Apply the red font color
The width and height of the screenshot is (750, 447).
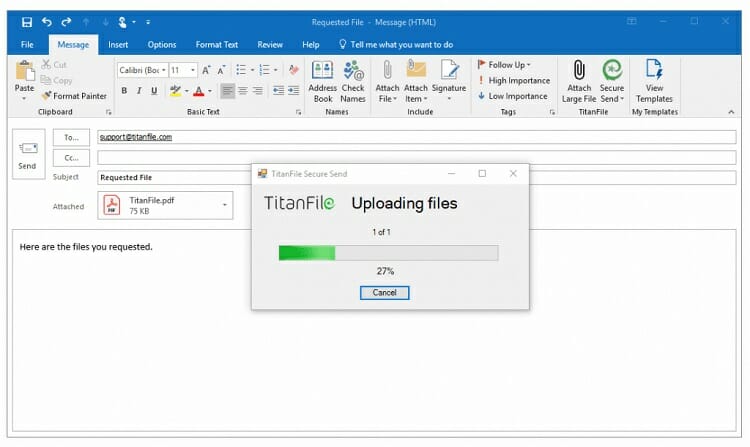point(199,90)
